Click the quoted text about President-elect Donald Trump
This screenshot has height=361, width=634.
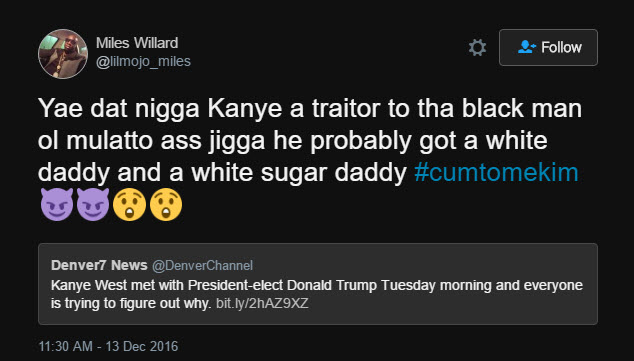pyautogui.click(x=317, y=294)
